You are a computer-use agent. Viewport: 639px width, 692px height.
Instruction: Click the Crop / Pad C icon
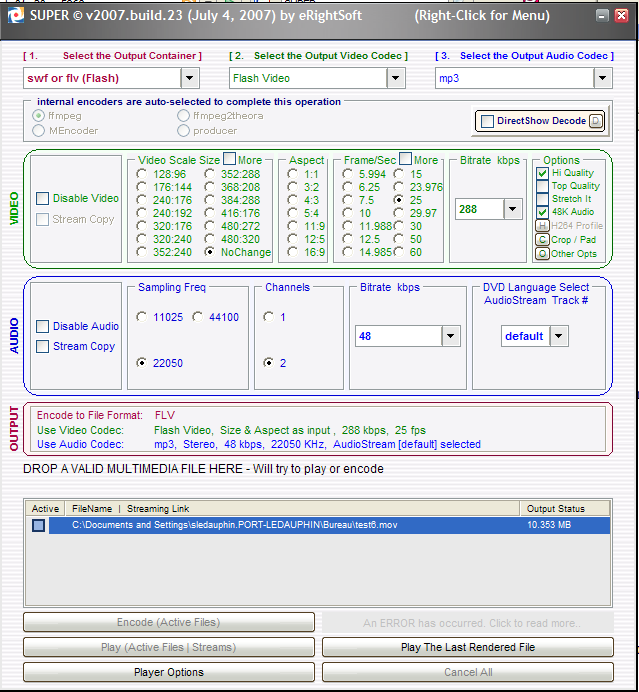click(542, 239)
